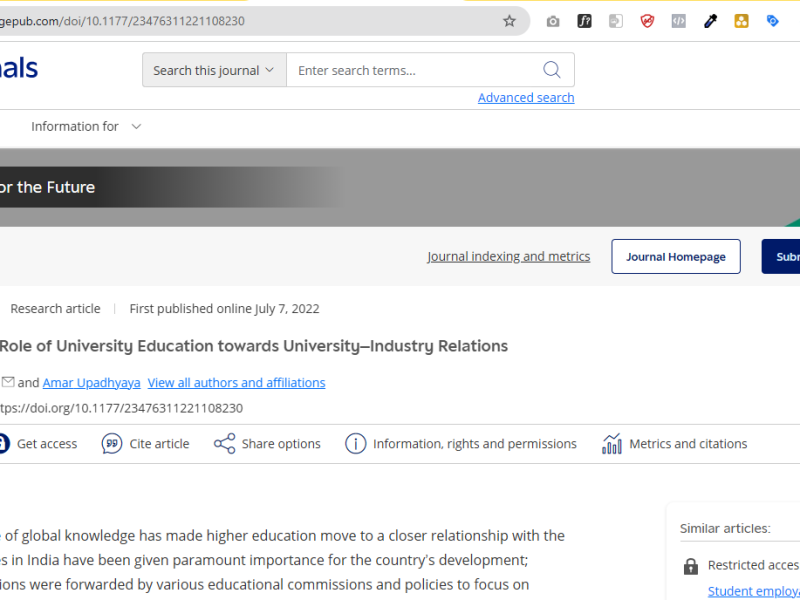Click the Journal Homepage button

(x=676, y=257)
